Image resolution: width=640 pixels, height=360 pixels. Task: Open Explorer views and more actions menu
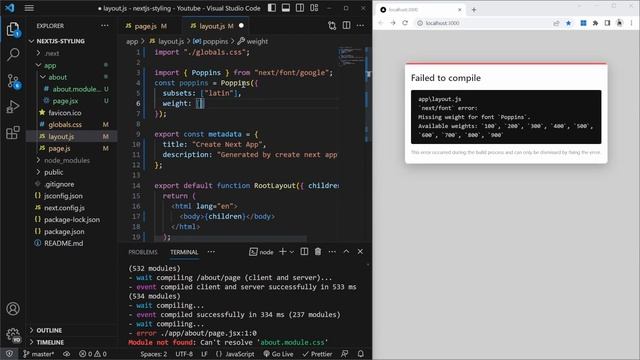pos(105,25)
